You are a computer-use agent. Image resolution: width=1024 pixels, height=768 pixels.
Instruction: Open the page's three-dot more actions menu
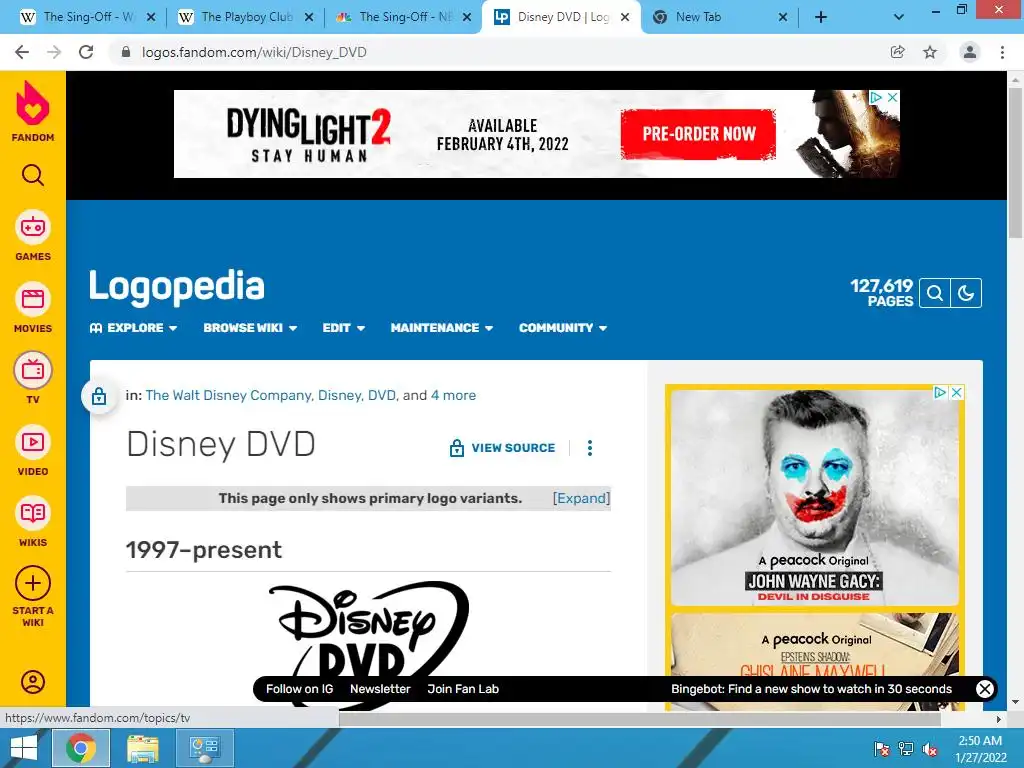coord(590,448)
